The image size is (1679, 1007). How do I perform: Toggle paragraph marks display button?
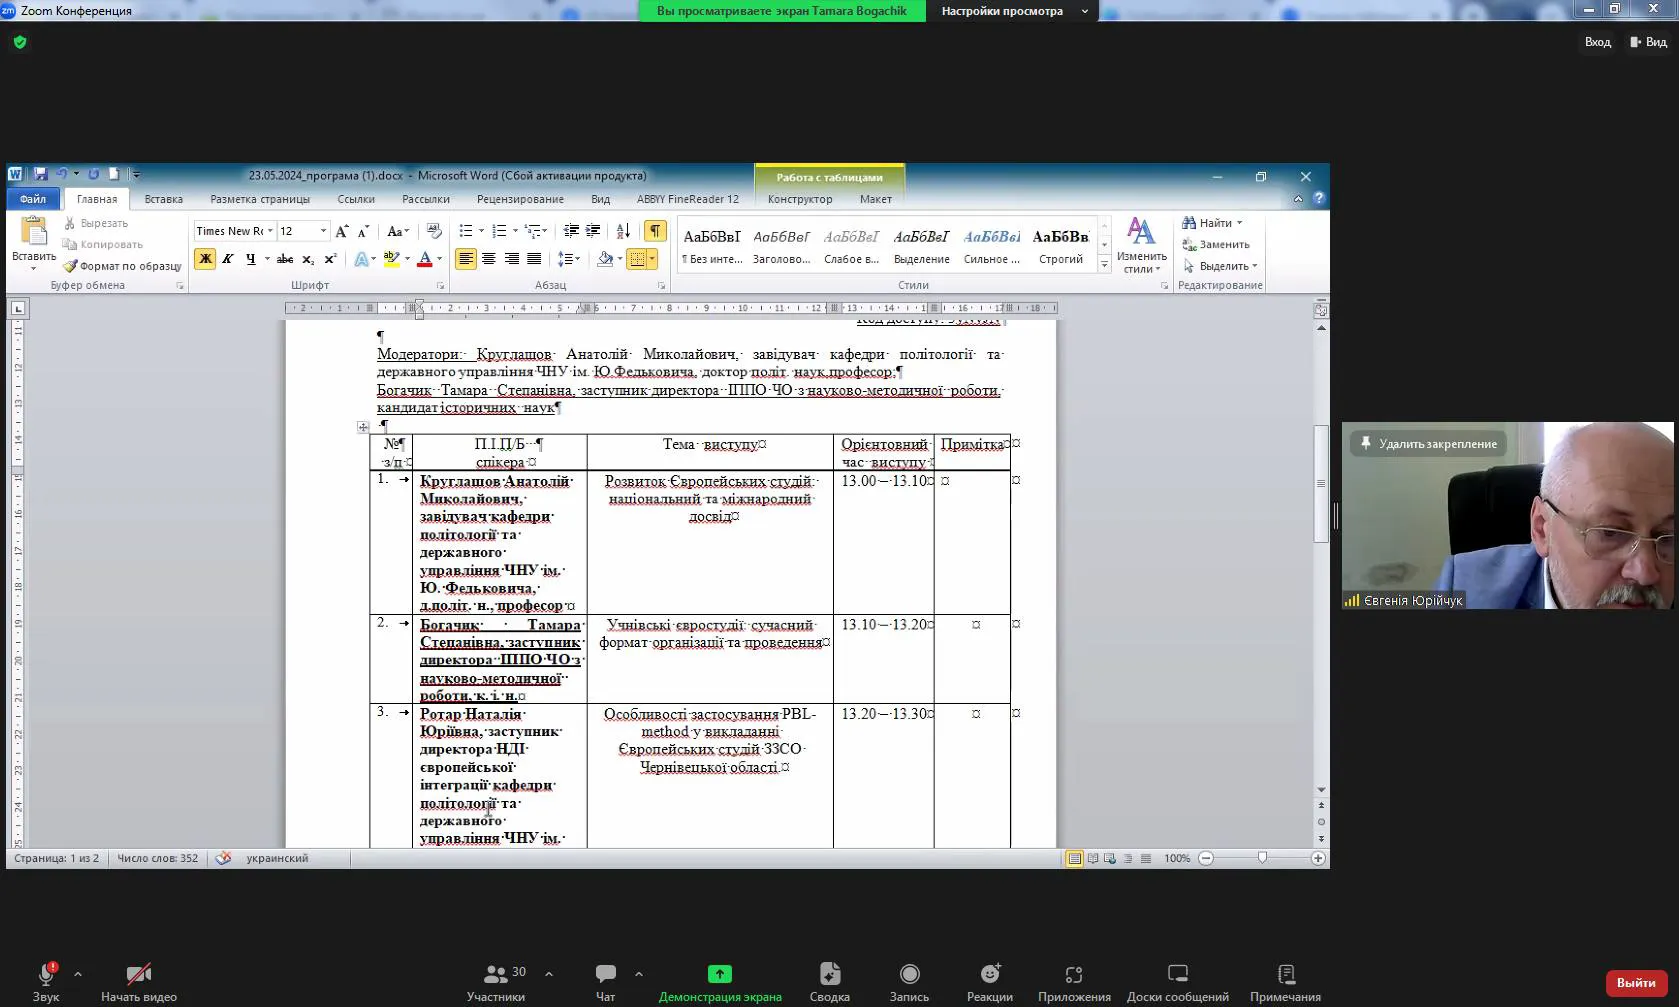(655, 231)
